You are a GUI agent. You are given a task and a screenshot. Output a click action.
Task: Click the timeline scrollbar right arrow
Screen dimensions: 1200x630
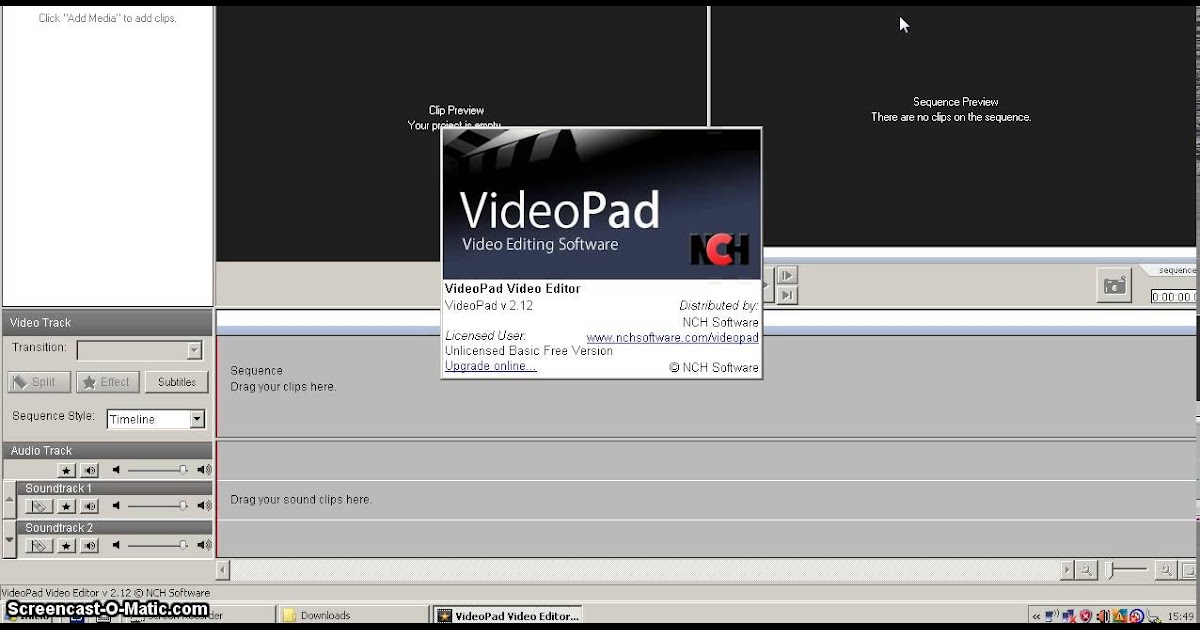[1067, 570]
